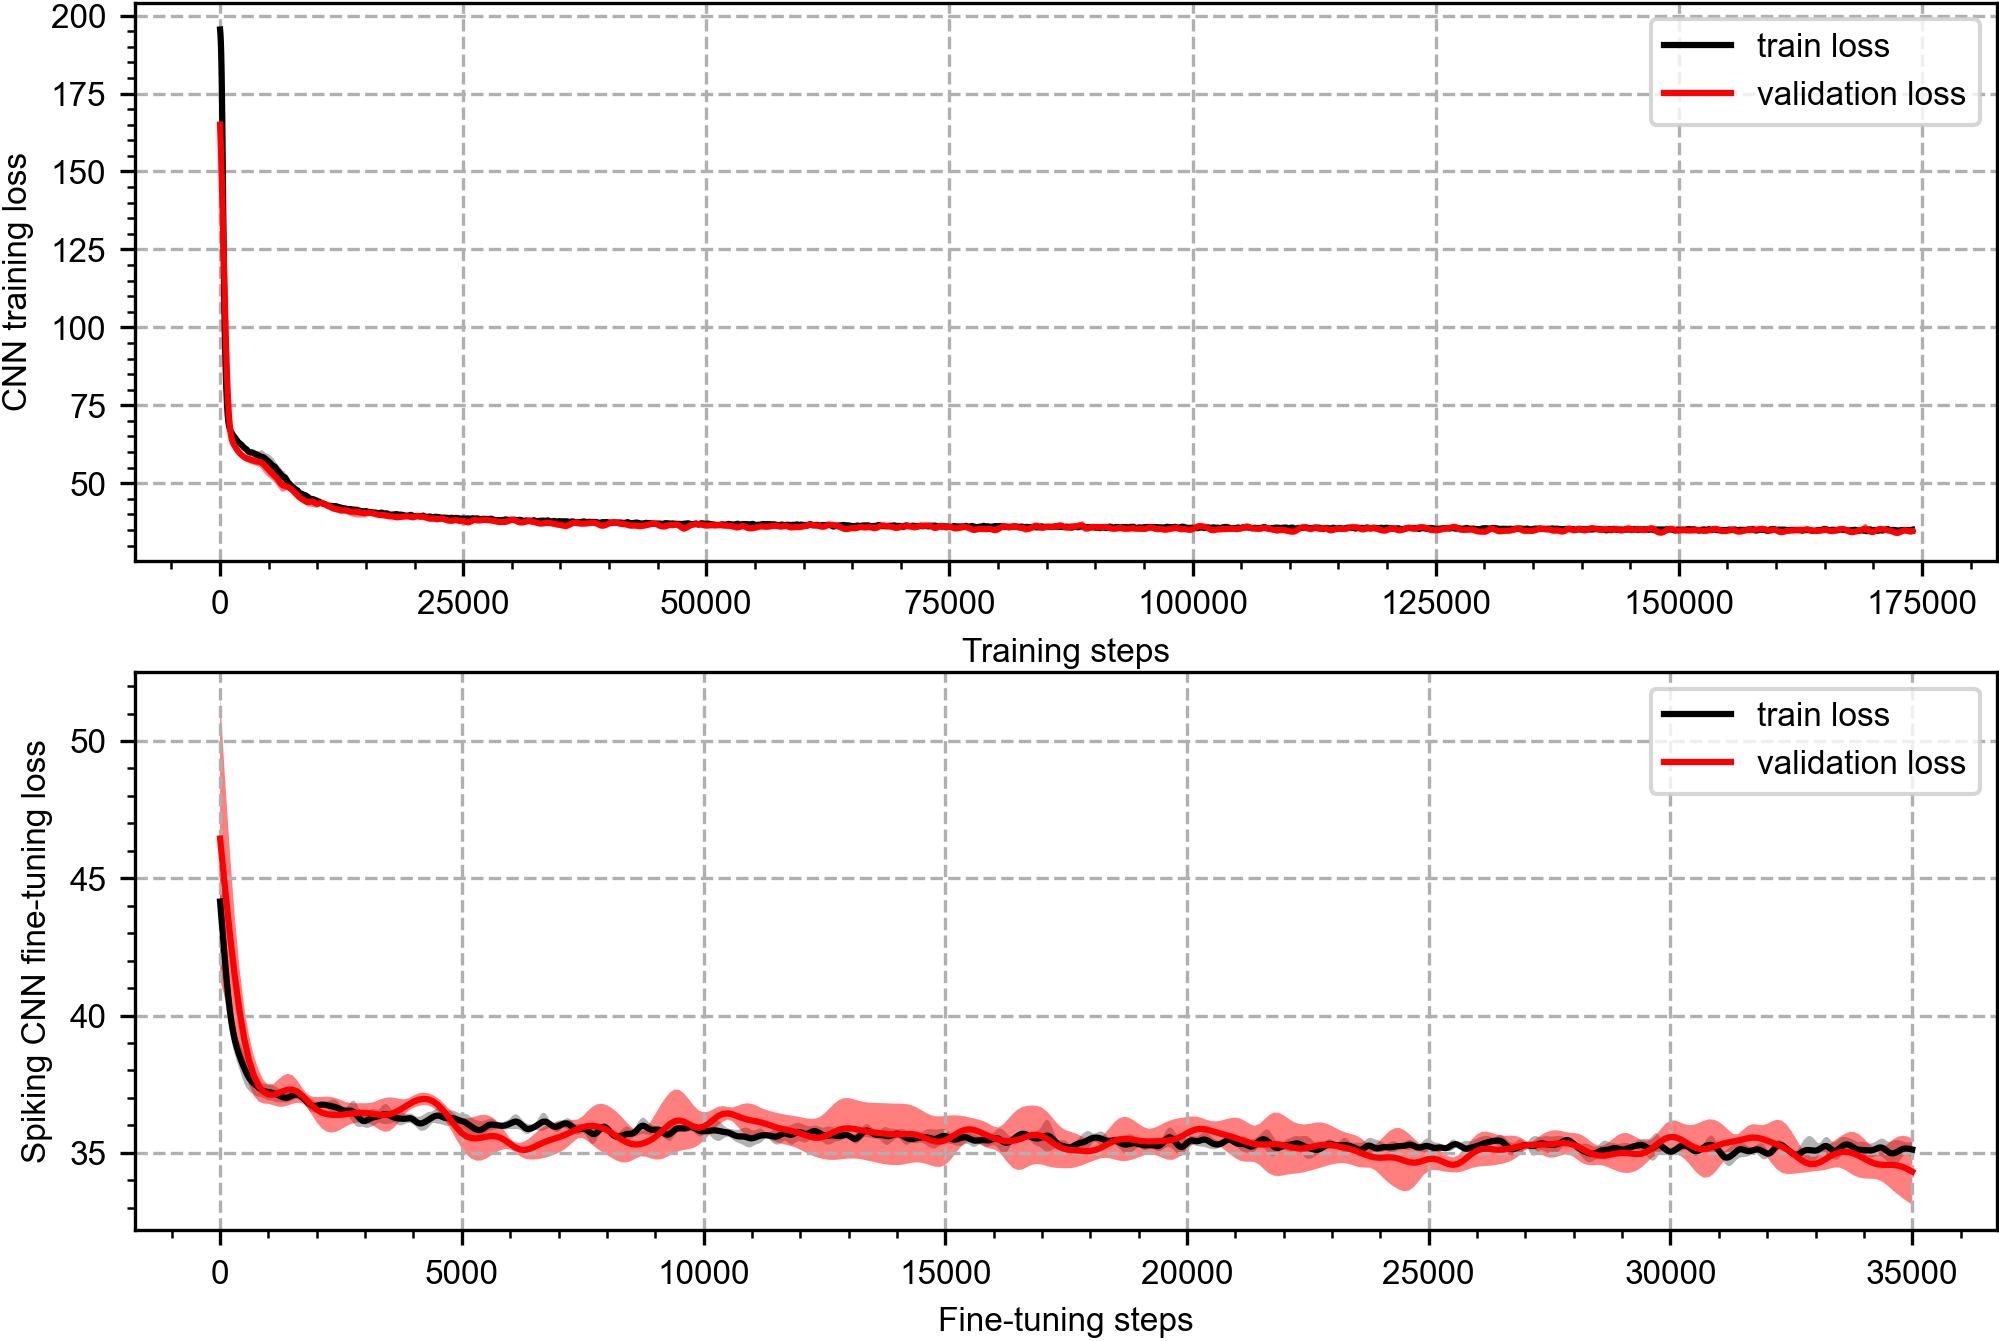This screenshot has width=1999, height=1341.
Task: Click 'train loss' text in bottom legend
Action: click(1822, 715)
